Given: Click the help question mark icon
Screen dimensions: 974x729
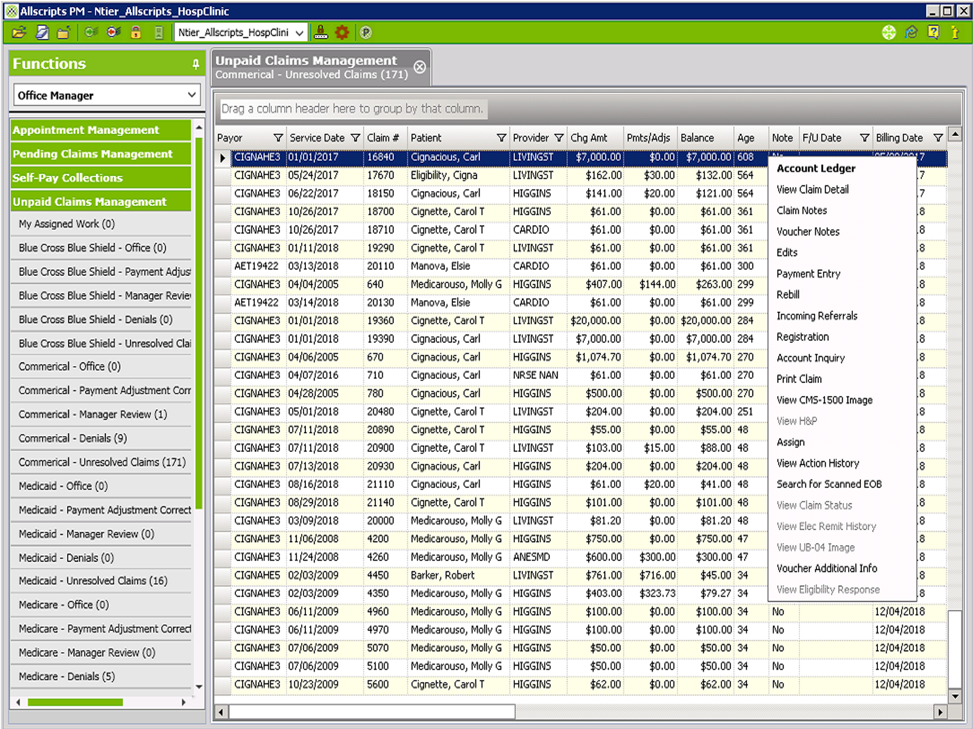Looking at the screenshot, I should (933, 32).
